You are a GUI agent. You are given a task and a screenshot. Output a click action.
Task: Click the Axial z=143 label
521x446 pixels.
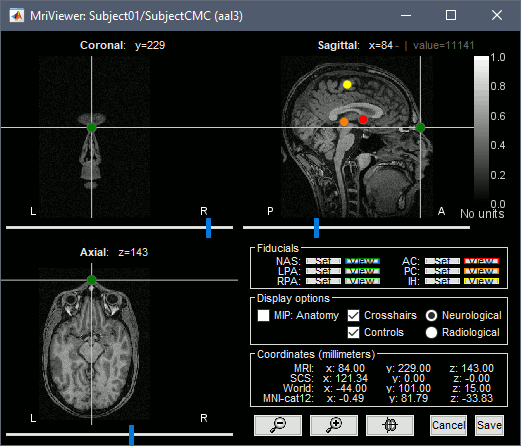pos(114,252)
